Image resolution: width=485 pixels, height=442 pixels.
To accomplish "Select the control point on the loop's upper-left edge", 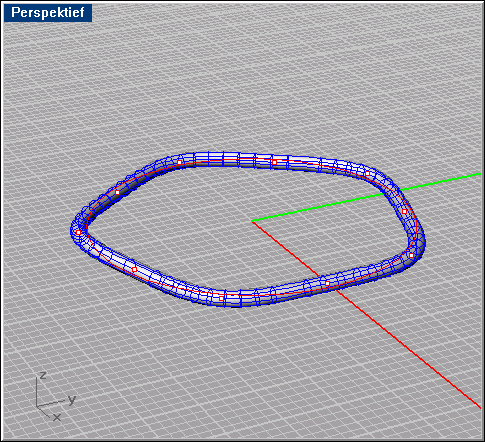I will click(117, 192).
